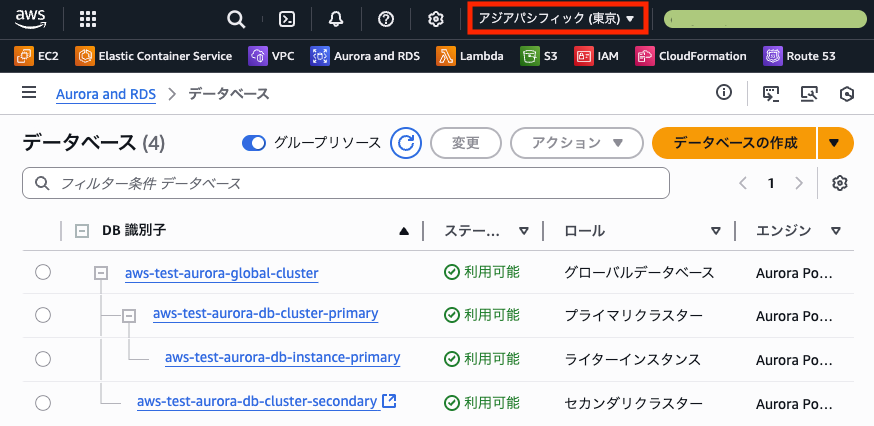Open S3 service shortcut
The image size is (874, 426).
(x=539, y=56)
